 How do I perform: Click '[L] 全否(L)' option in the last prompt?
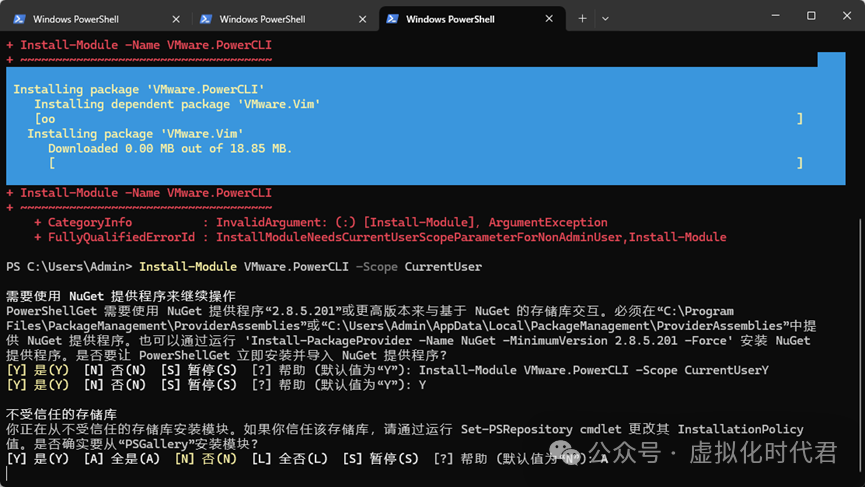pos(290,458)
